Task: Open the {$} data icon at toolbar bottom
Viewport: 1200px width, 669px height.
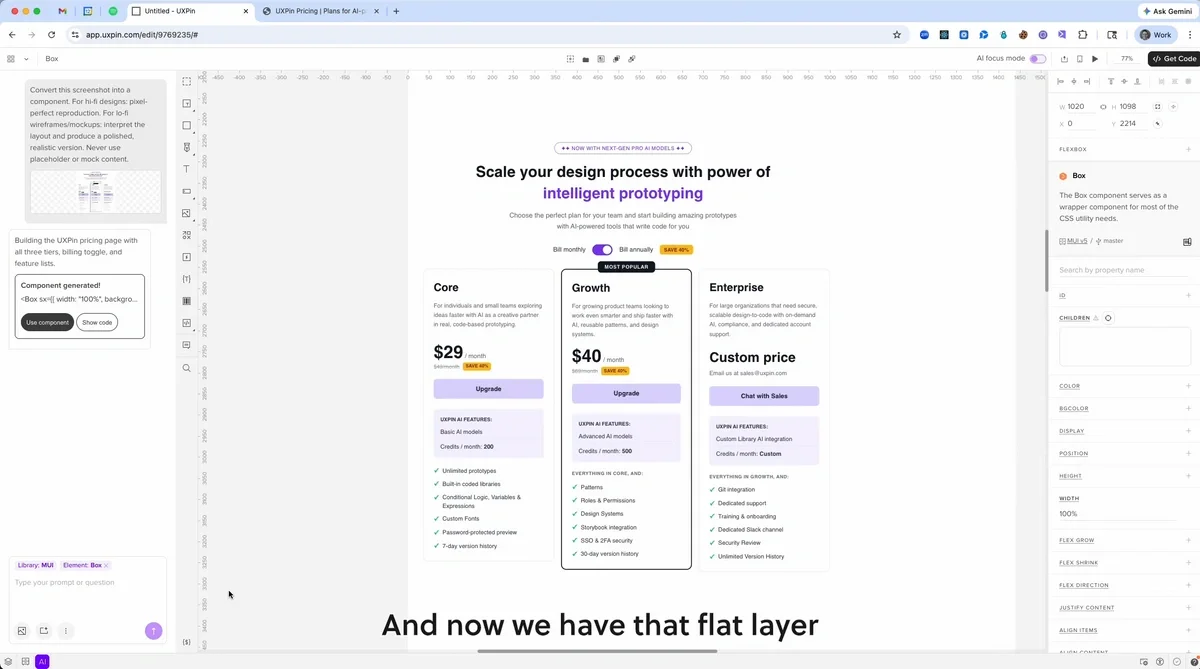Action: point(186,642)
